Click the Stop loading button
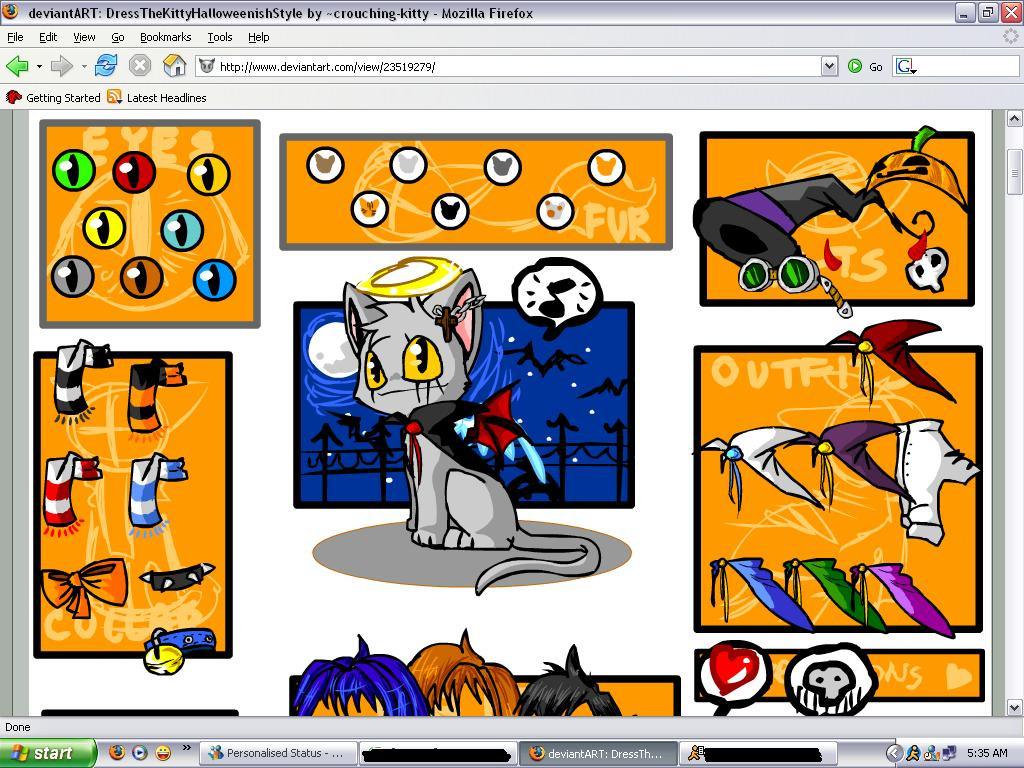The image size is (1024, 768). click(140, 66)
